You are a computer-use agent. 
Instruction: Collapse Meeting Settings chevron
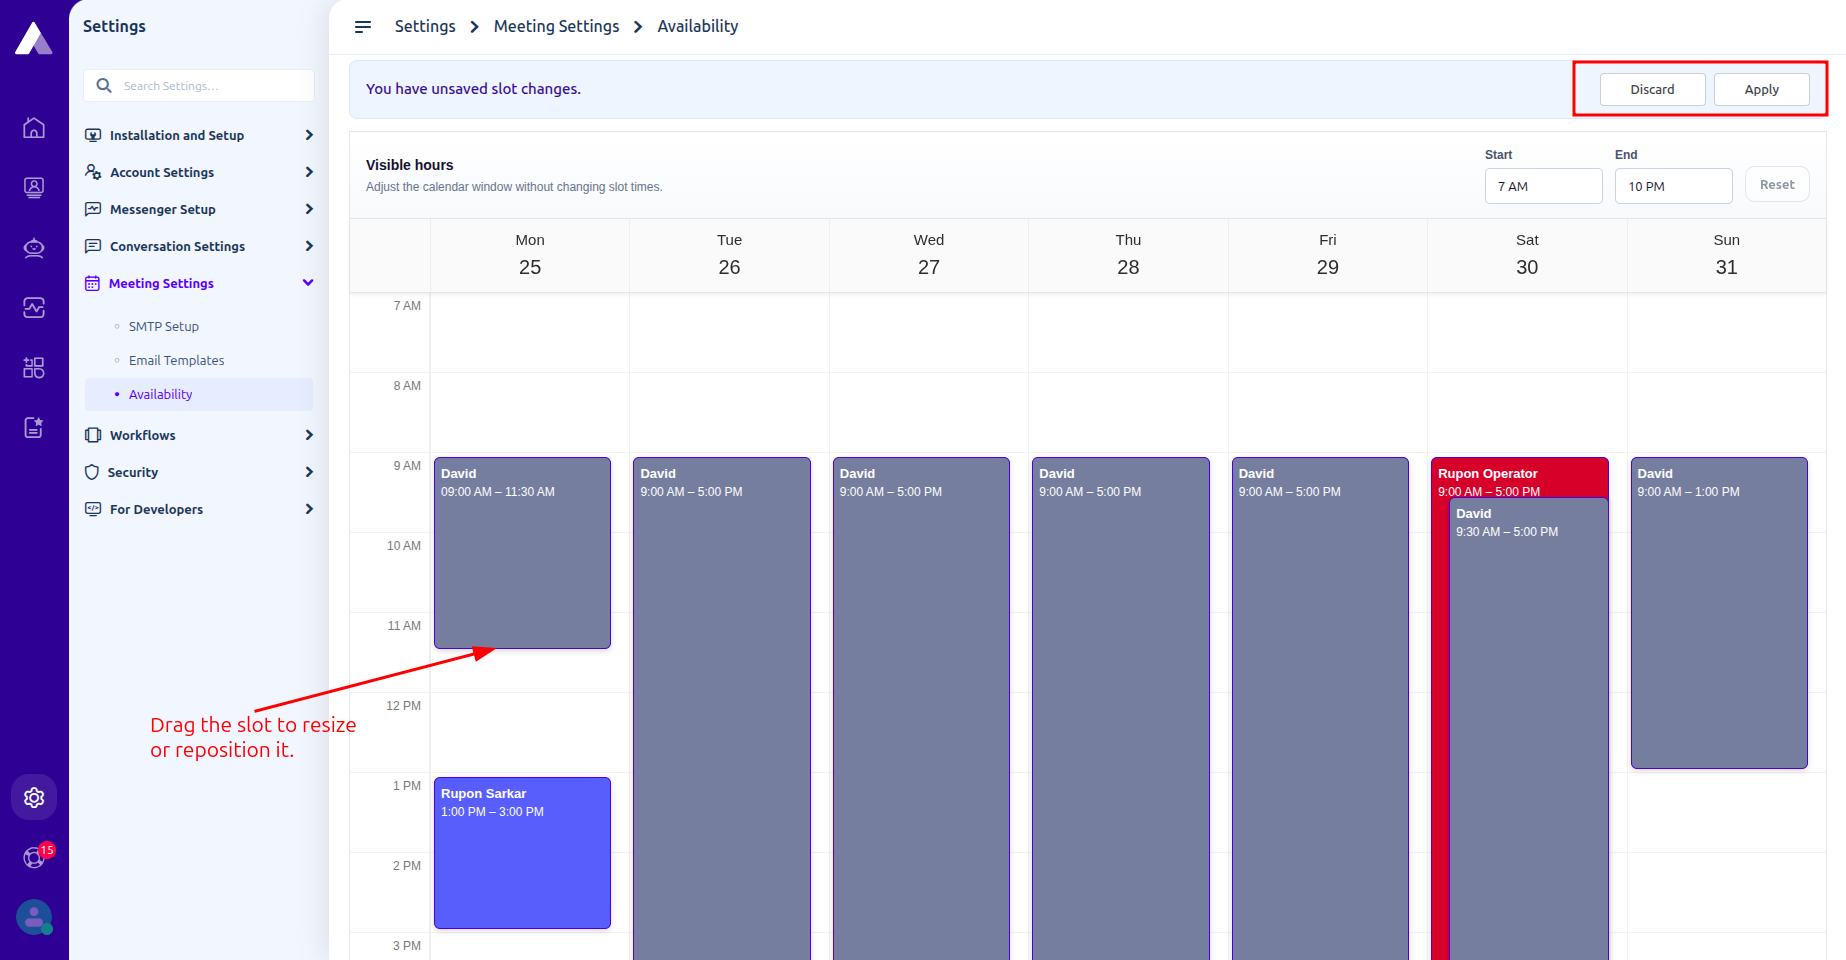(308, 283)
